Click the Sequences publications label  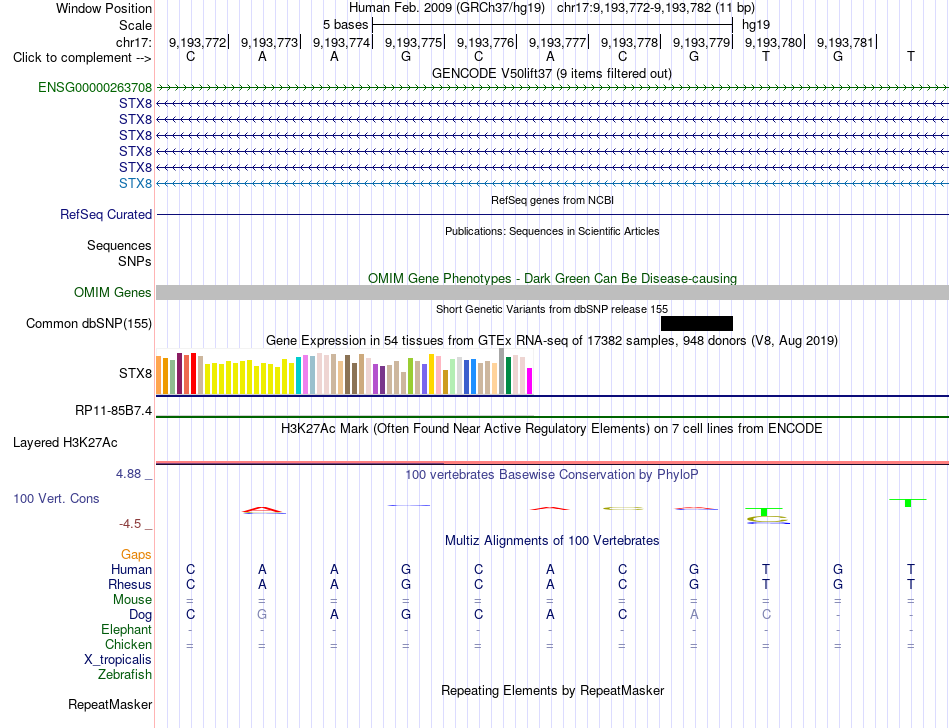[119, 245]
